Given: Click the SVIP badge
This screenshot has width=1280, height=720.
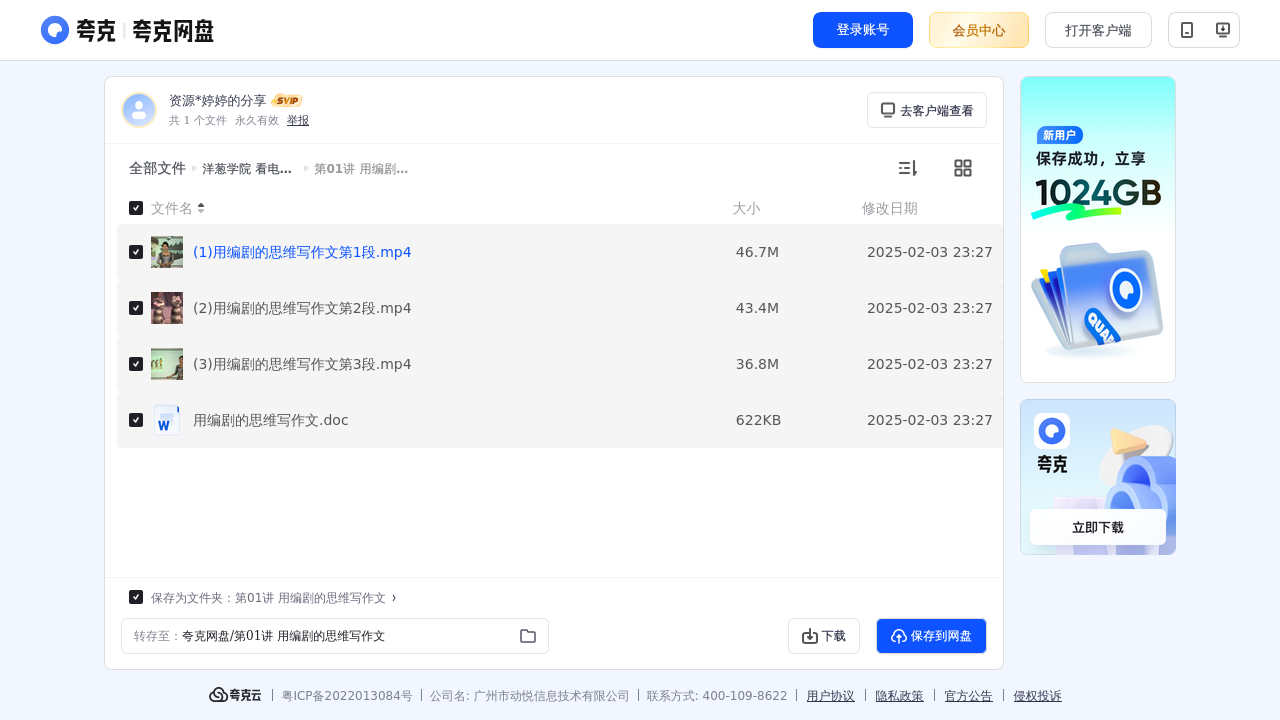Looking at the screenshot, I should [x=287, y=101].
